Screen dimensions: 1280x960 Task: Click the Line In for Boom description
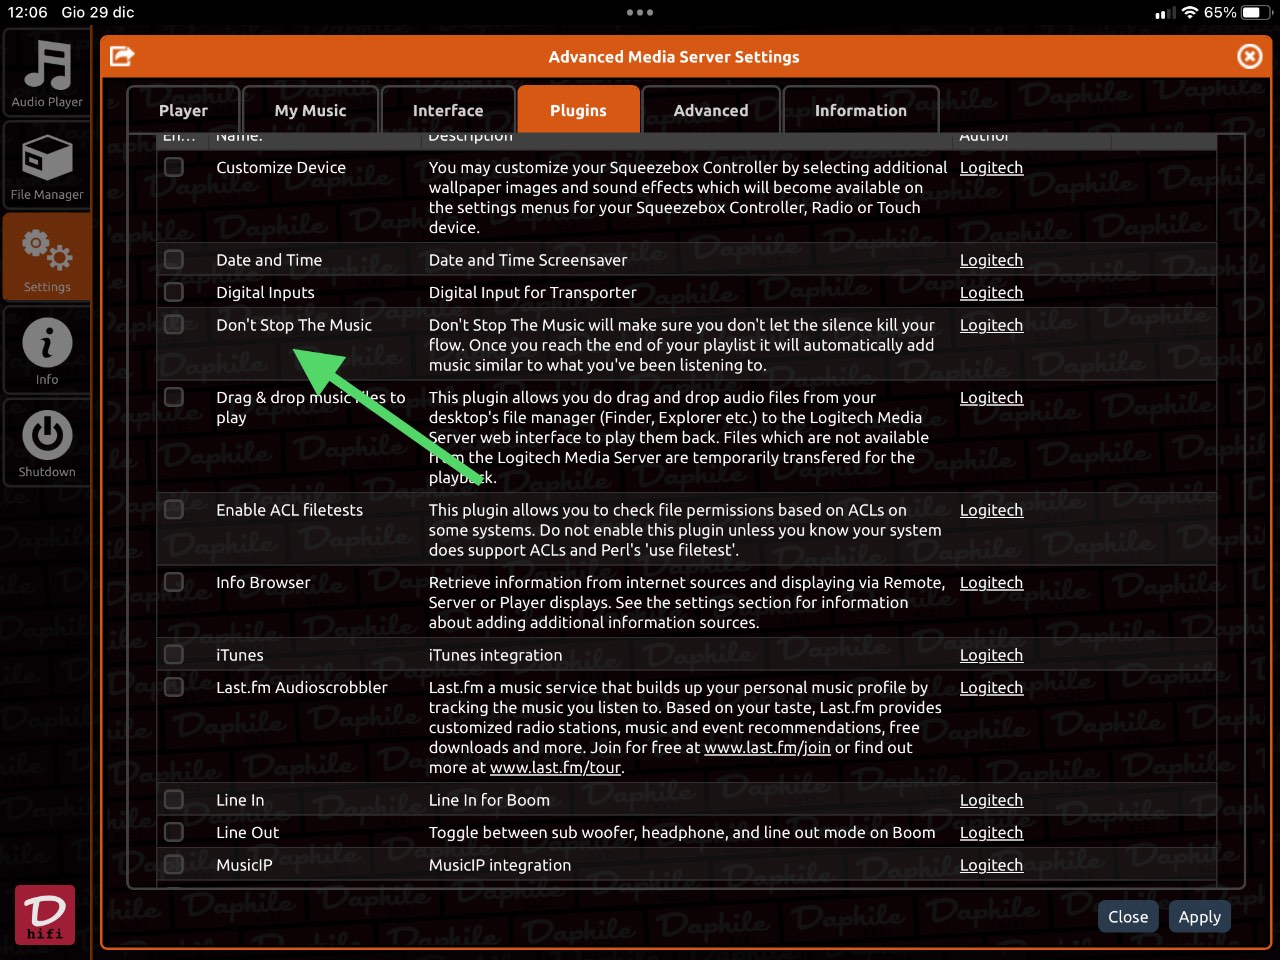(x=489, y=800)
